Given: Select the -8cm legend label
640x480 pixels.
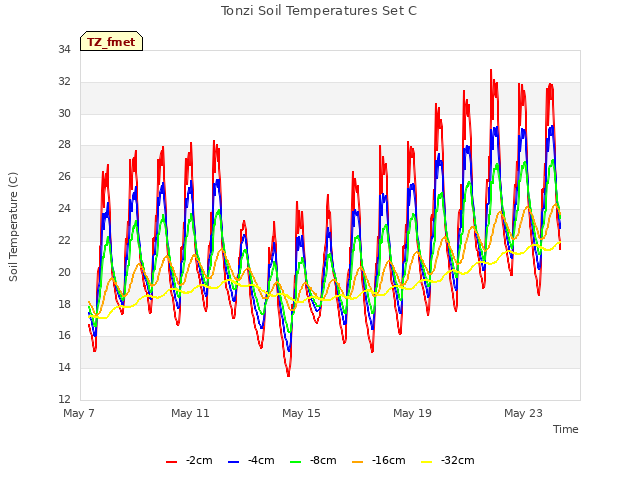Looking at the screenshot, I should [323, 461].
